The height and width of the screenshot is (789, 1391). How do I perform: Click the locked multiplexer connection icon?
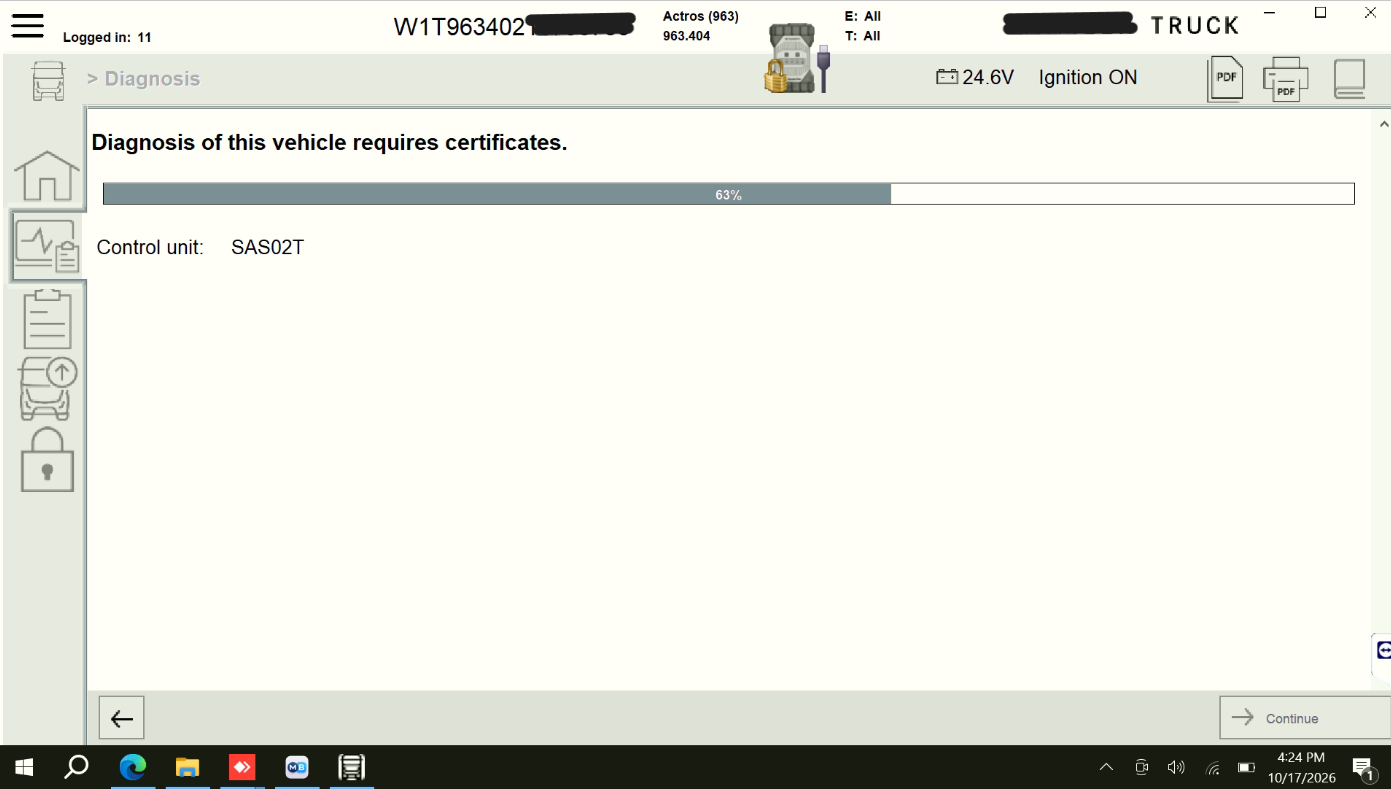coord(797,60)
